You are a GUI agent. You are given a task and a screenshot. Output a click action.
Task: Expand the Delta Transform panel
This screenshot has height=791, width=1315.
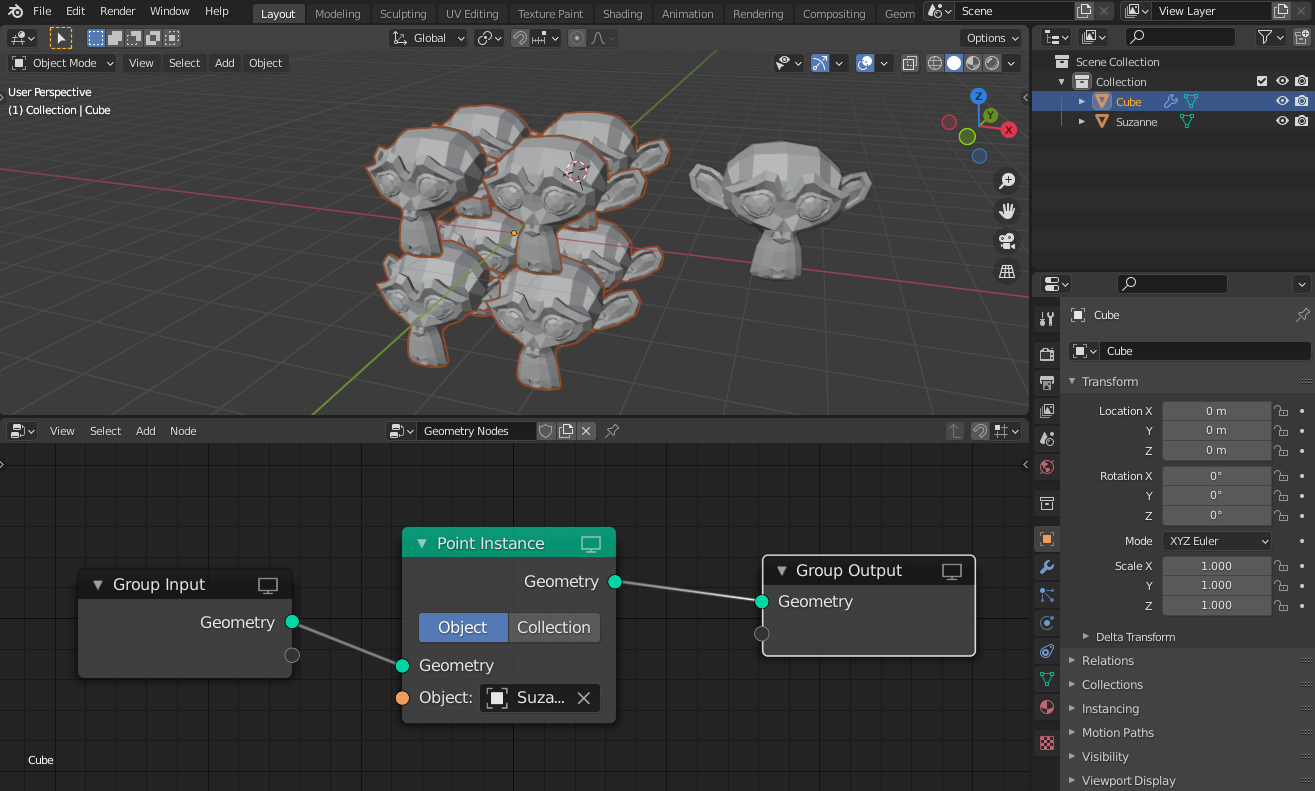pos(1135,637)
